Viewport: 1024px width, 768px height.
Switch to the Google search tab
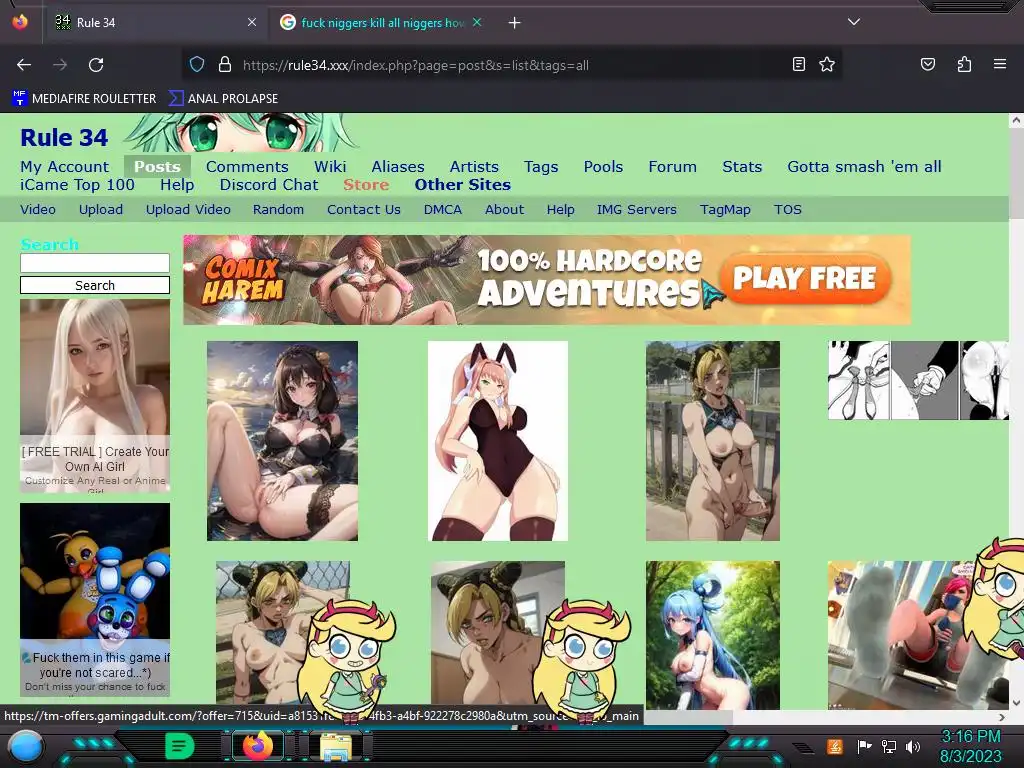pyautogui.click(x=381, y=22)
